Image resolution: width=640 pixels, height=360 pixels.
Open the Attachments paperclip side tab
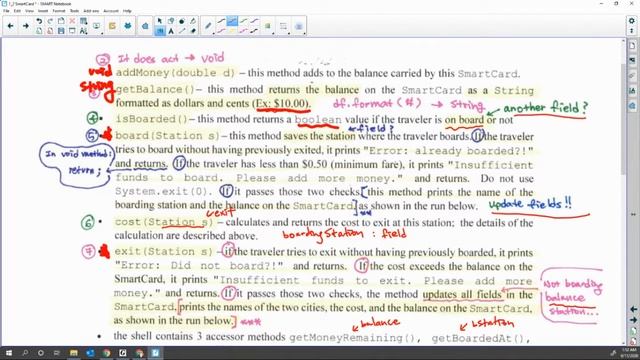pos(632,76)
